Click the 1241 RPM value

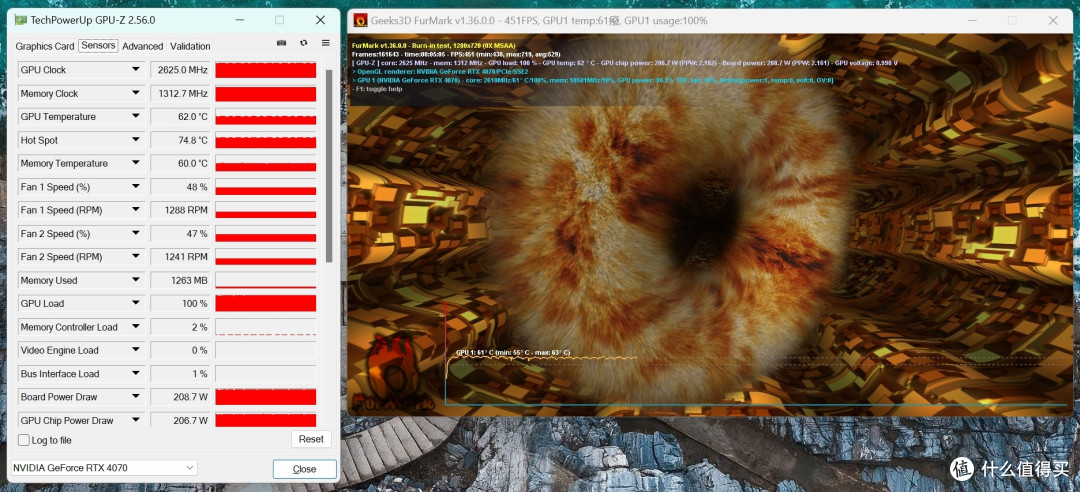click(180, 257)
